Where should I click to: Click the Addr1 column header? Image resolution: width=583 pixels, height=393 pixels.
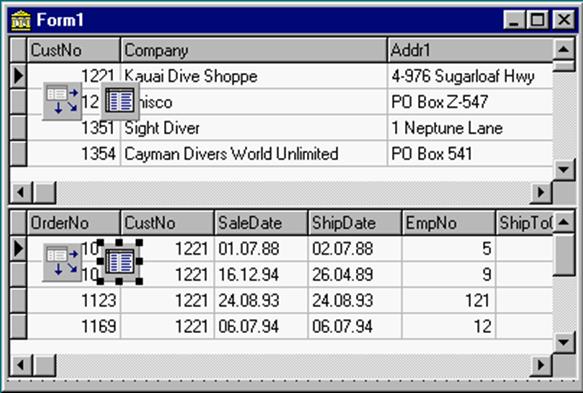tap(470, 50)
